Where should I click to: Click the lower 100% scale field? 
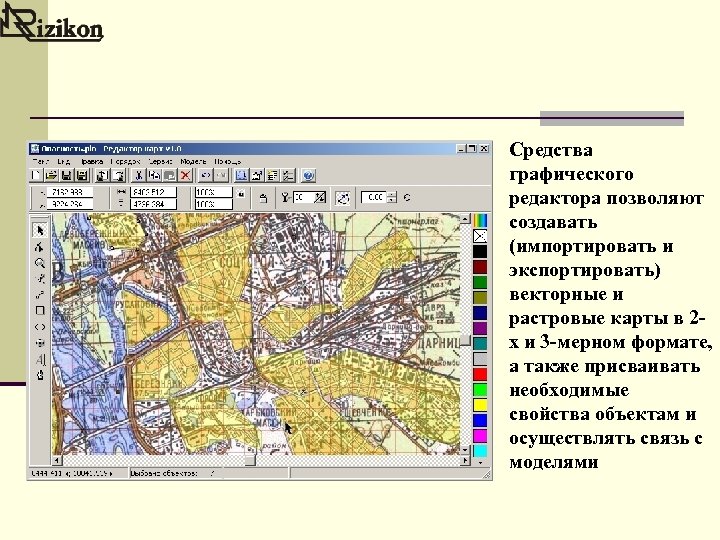click(214, 204)
